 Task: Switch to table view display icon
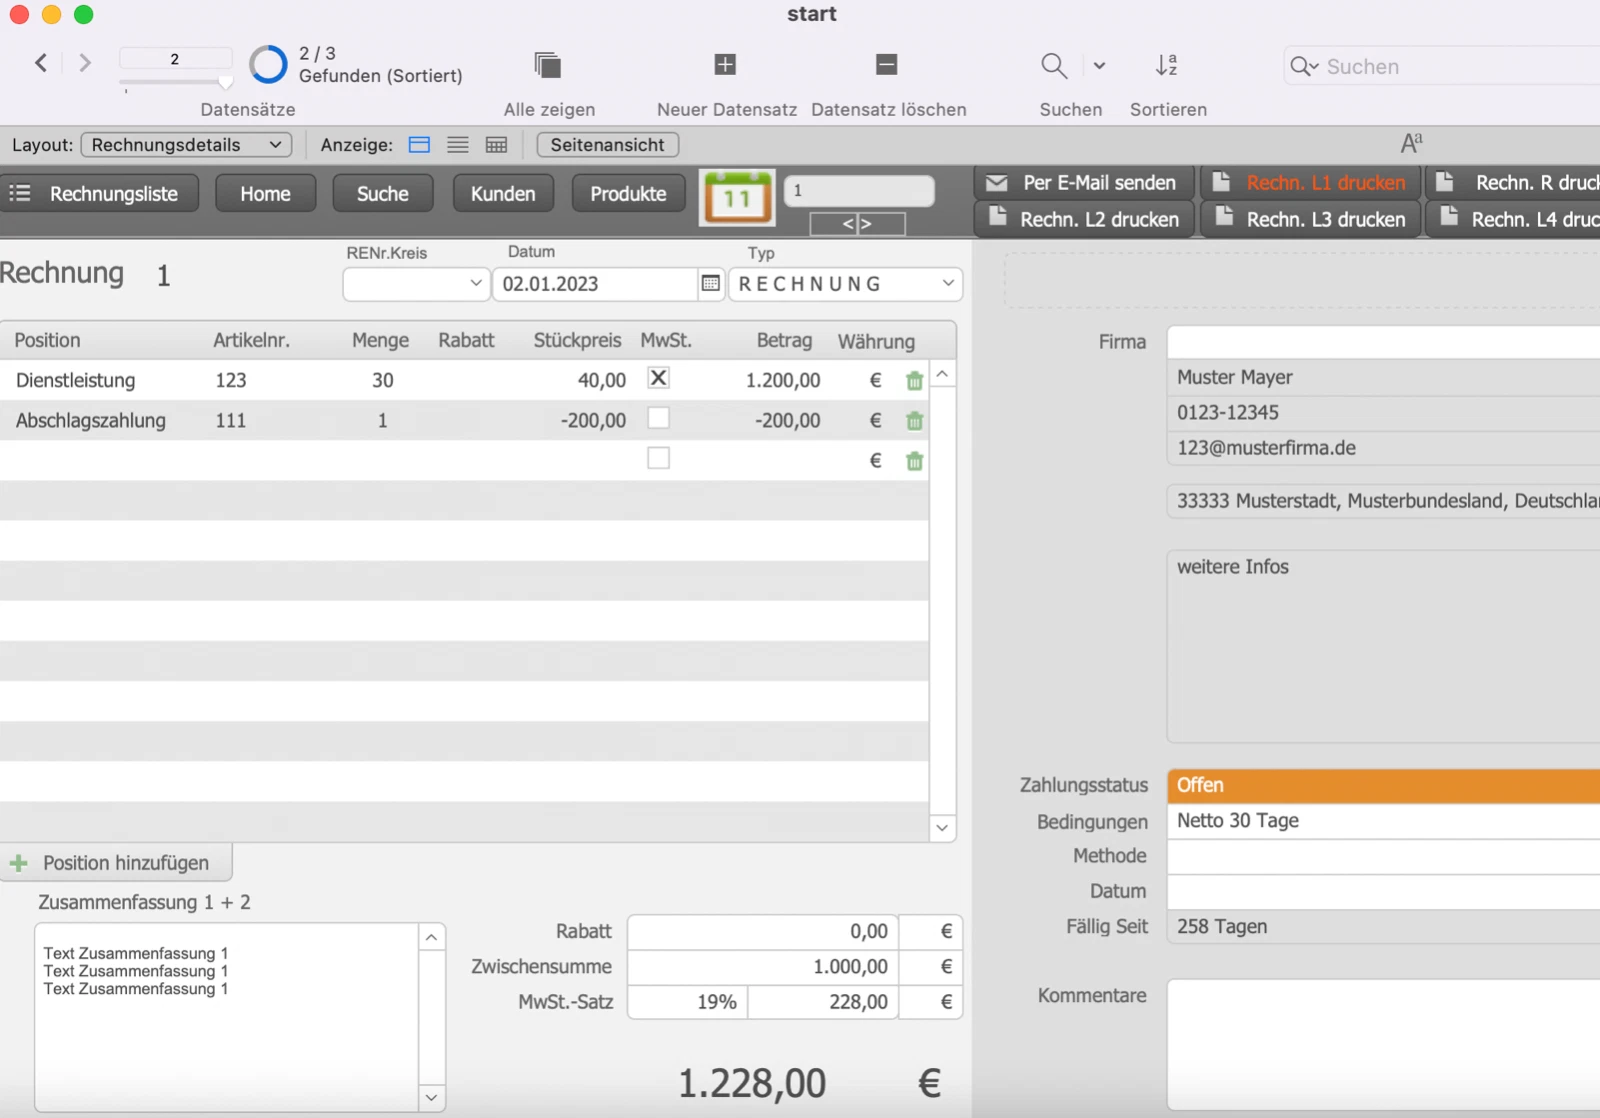click(x=496, y=145)
